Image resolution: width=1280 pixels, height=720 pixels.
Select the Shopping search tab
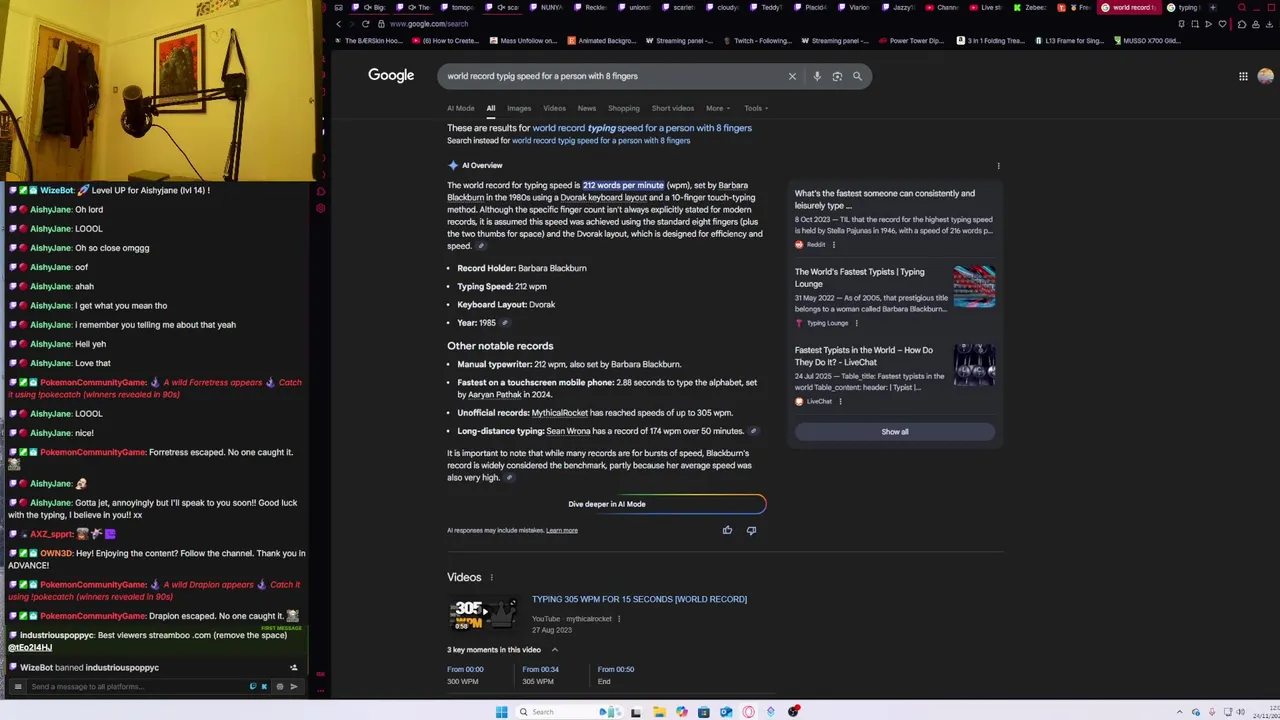pyautogui.click(x=623, y=108)
